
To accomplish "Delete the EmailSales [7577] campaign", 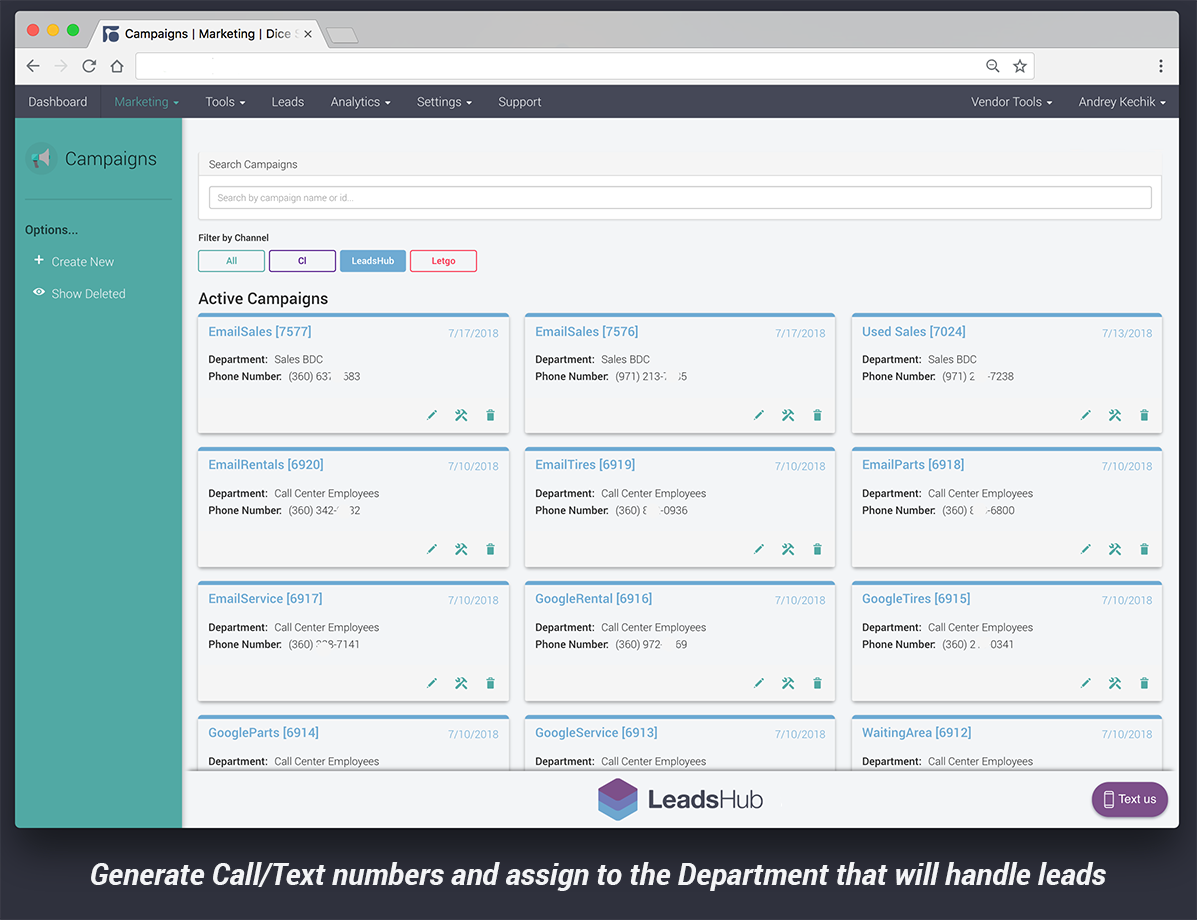I will [x=490, y=415].
